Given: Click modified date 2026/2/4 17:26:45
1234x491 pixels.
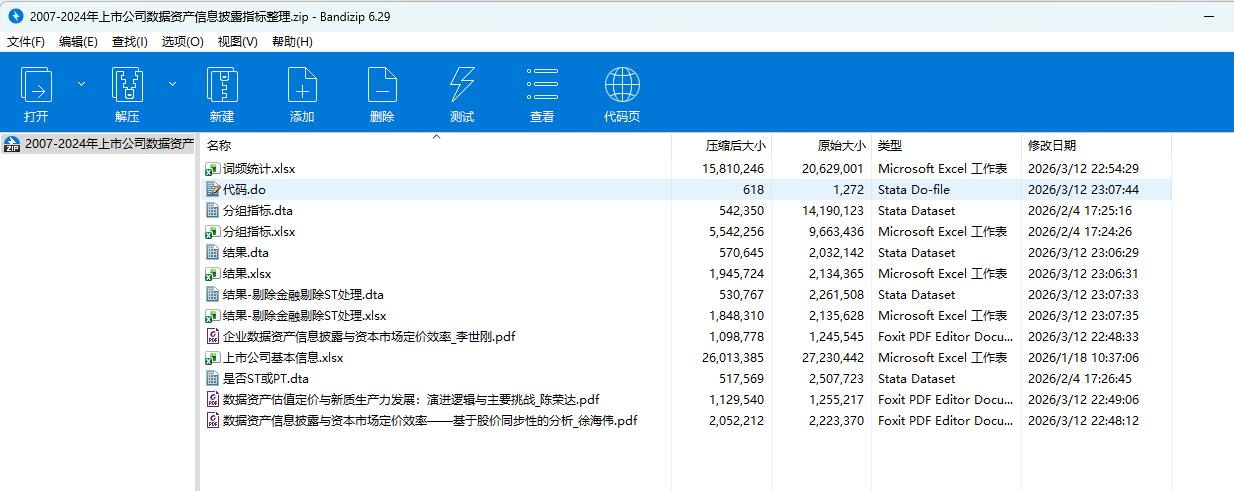Looking at the screenshot, I should click(1080, 379).
